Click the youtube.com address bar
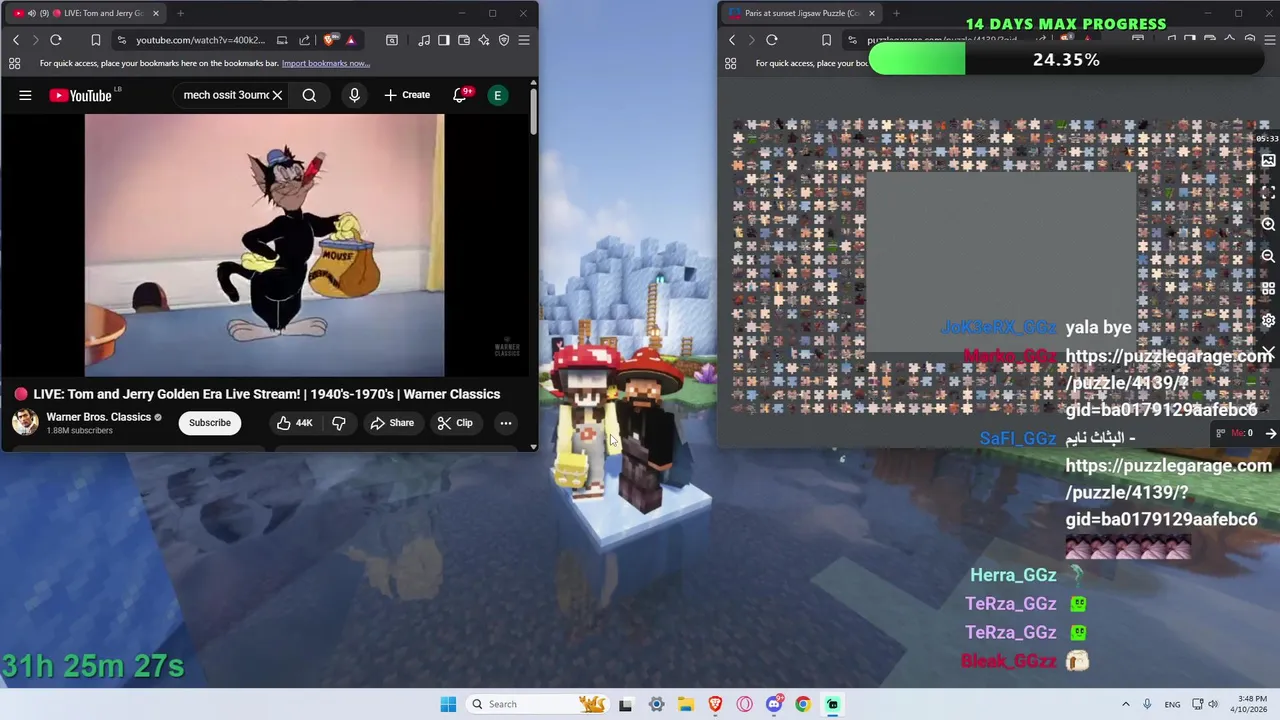Image resolution: width=1280 pixels, height=720 pixels. click(x=200, y=40)
